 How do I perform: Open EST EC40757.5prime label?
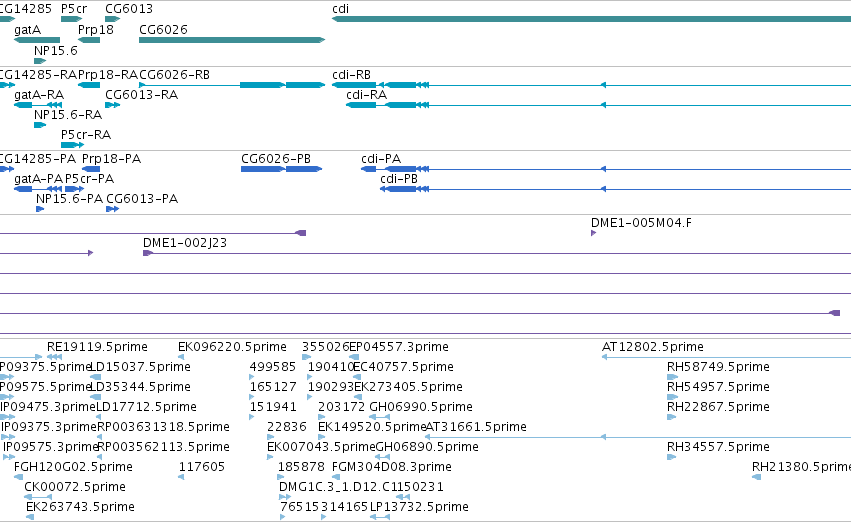(403, 367)
